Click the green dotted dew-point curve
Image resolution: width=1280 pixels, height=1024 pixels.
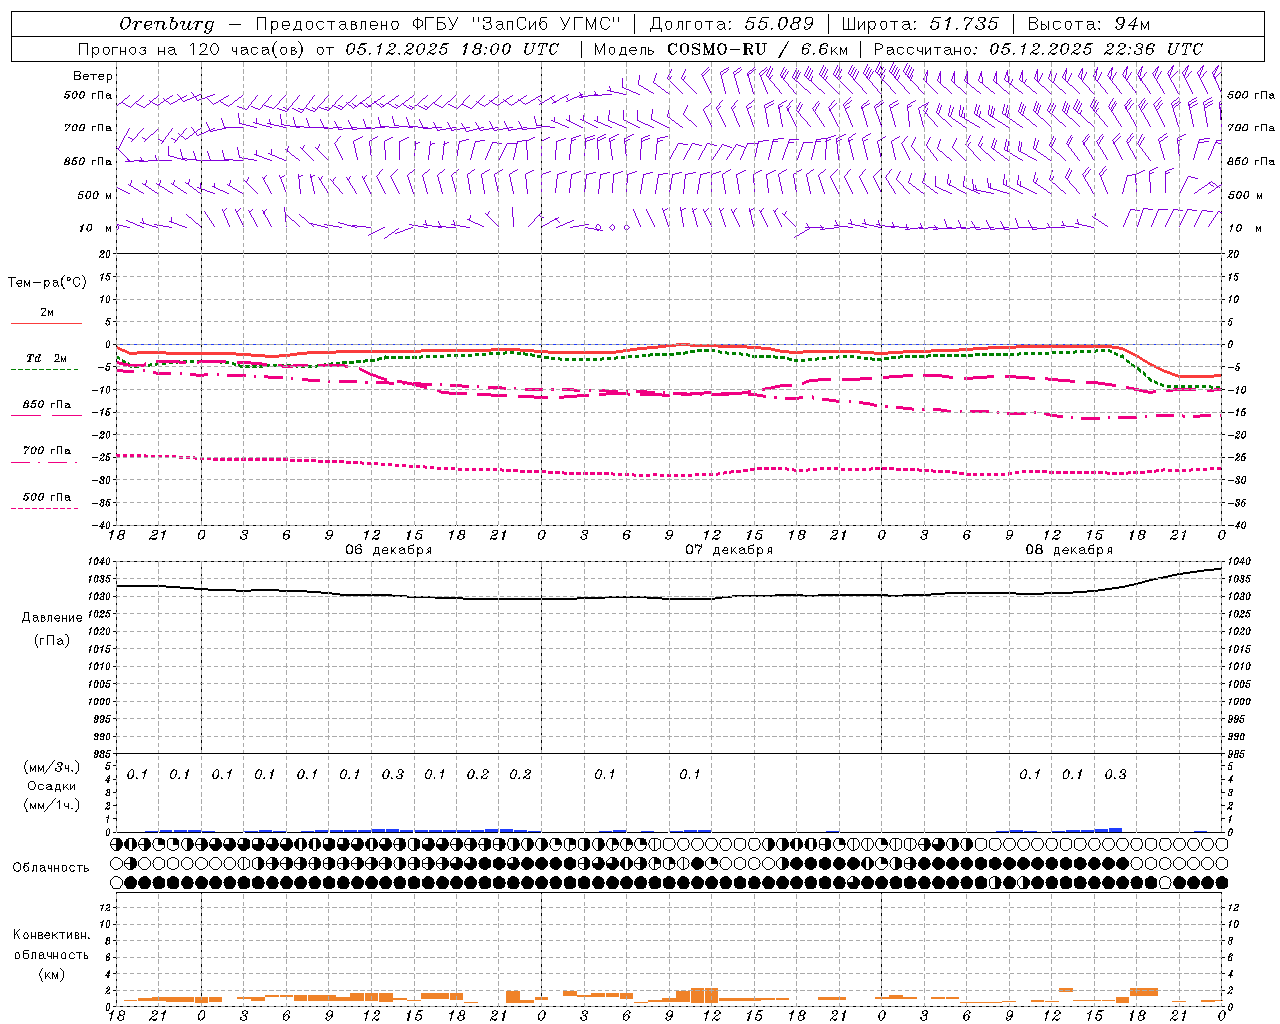coord(669,355)
